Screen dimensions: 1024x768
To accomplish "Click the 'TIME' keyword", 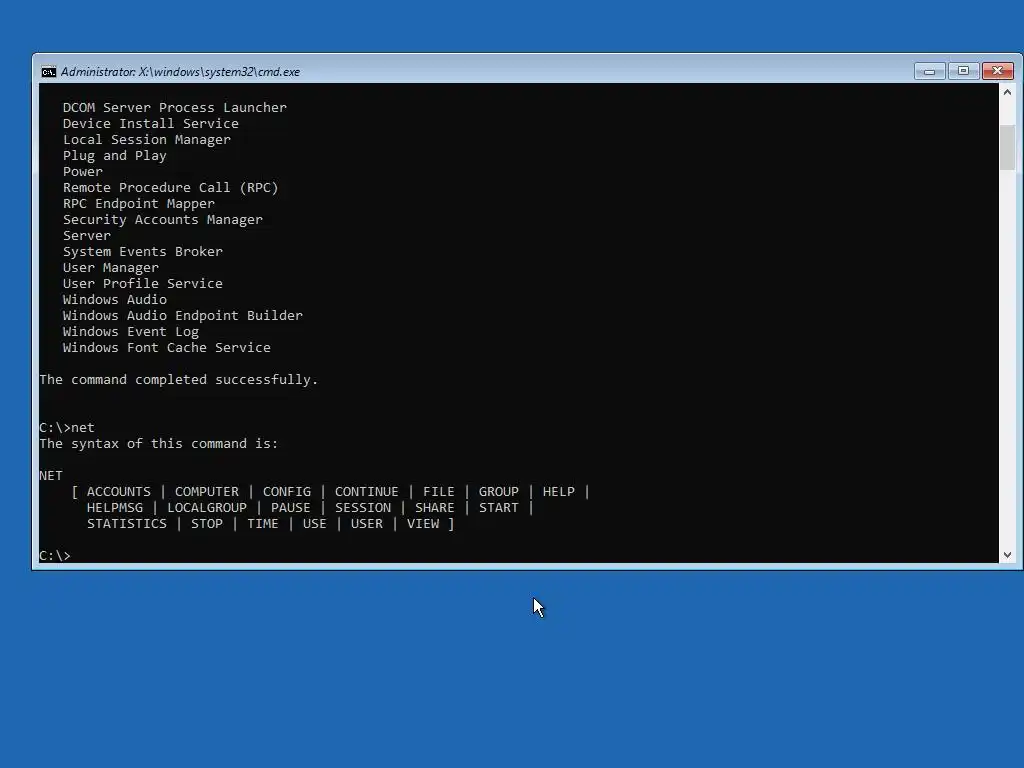I will pos(263,524).
